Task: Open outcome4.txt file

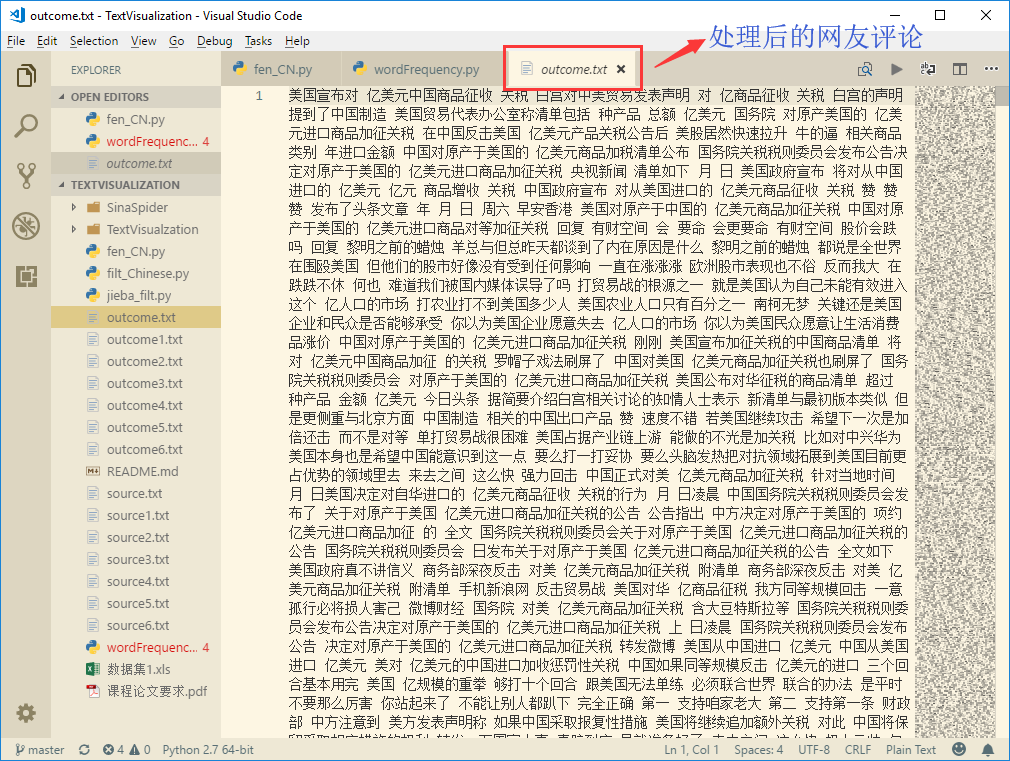Action: [136, 406]
